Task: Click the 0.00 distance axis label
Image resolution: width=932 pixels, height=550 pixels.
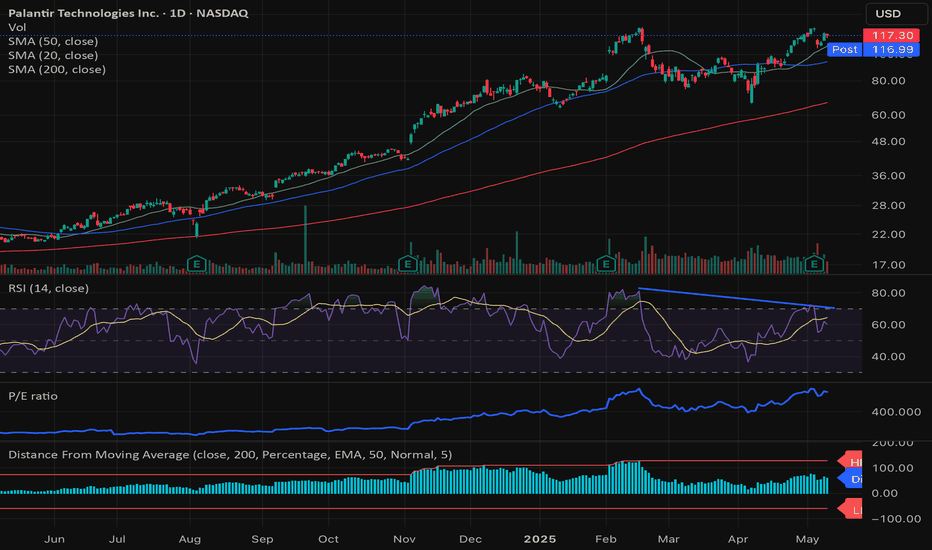Action: [x=885, y=494]
